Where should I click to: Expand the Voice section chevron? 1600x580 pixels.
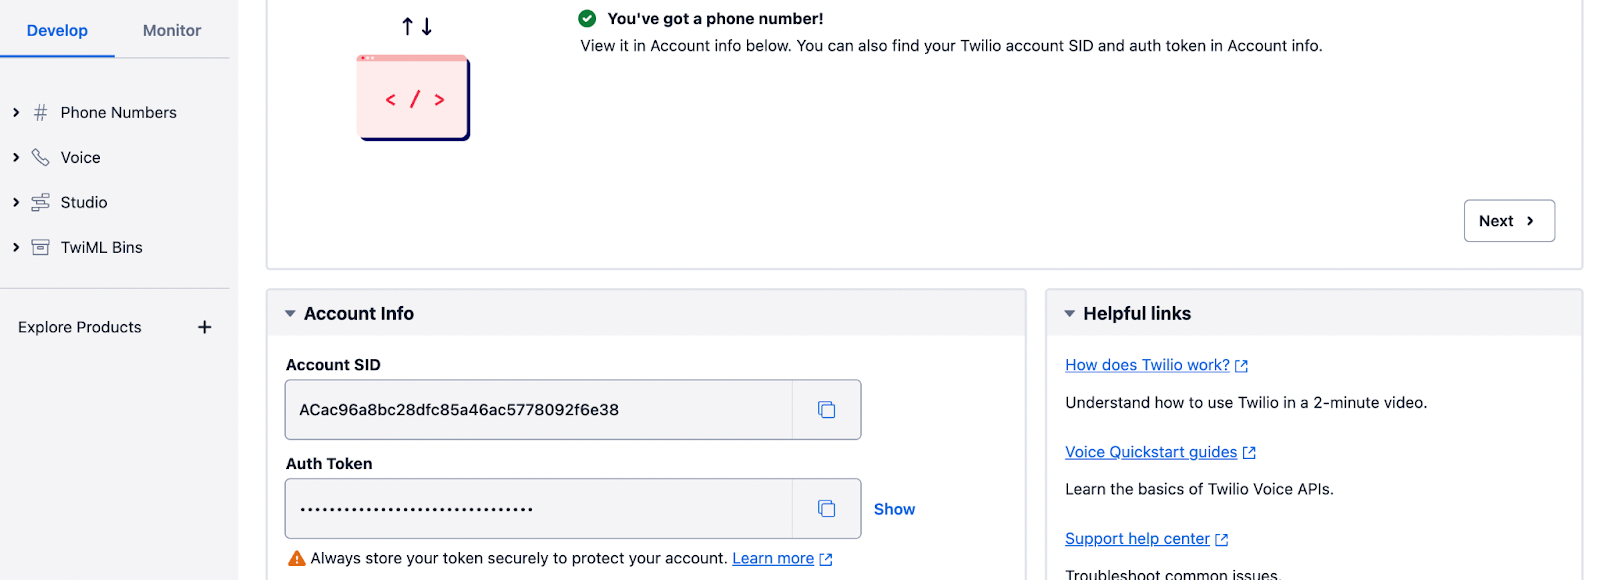[16, 158]
